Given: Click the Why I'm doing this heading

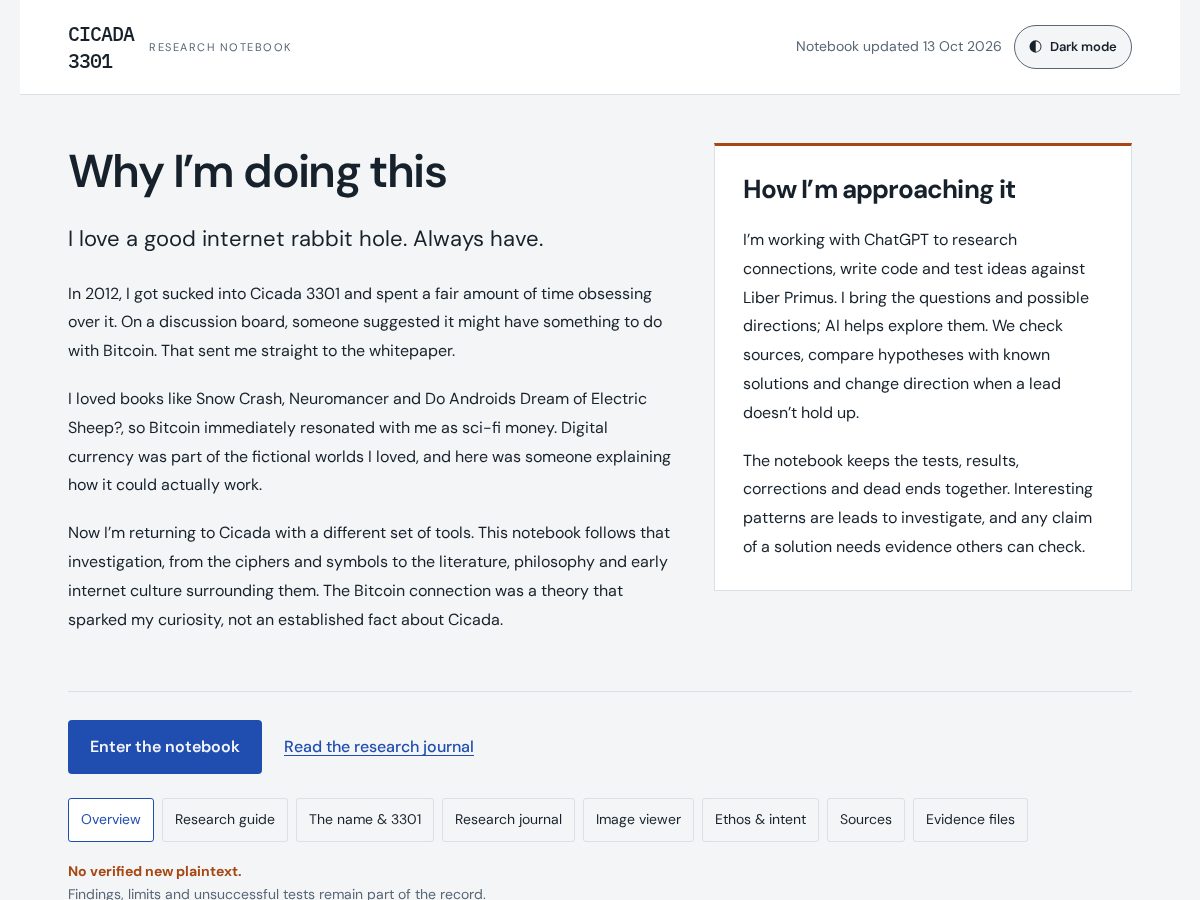Looking at the screenshot, I should 257,172.
